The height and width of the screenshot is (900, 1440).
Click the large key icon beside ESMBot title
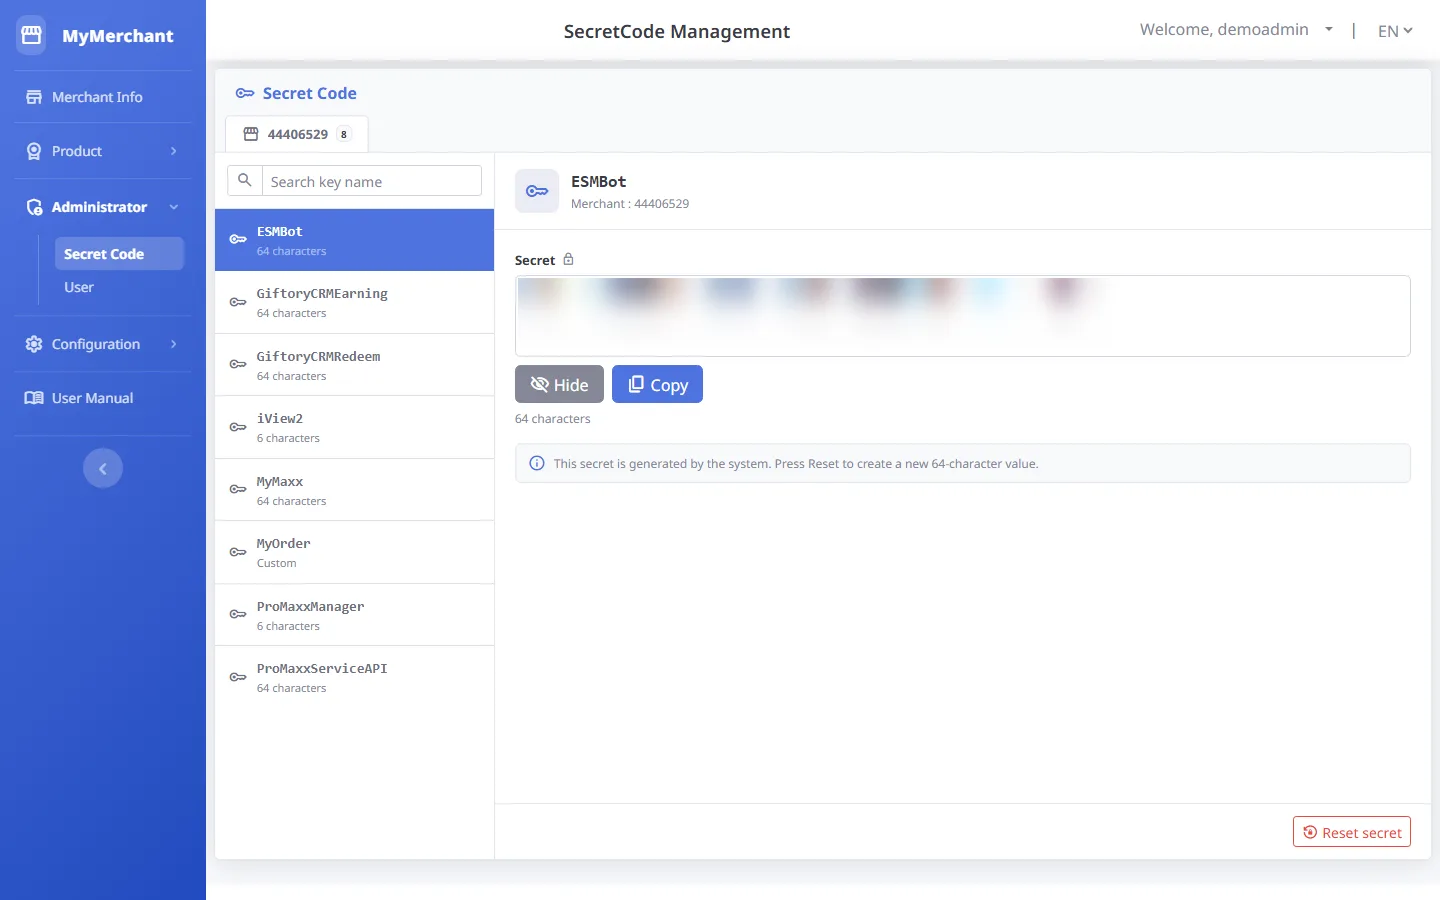click(x=537, y=191)
